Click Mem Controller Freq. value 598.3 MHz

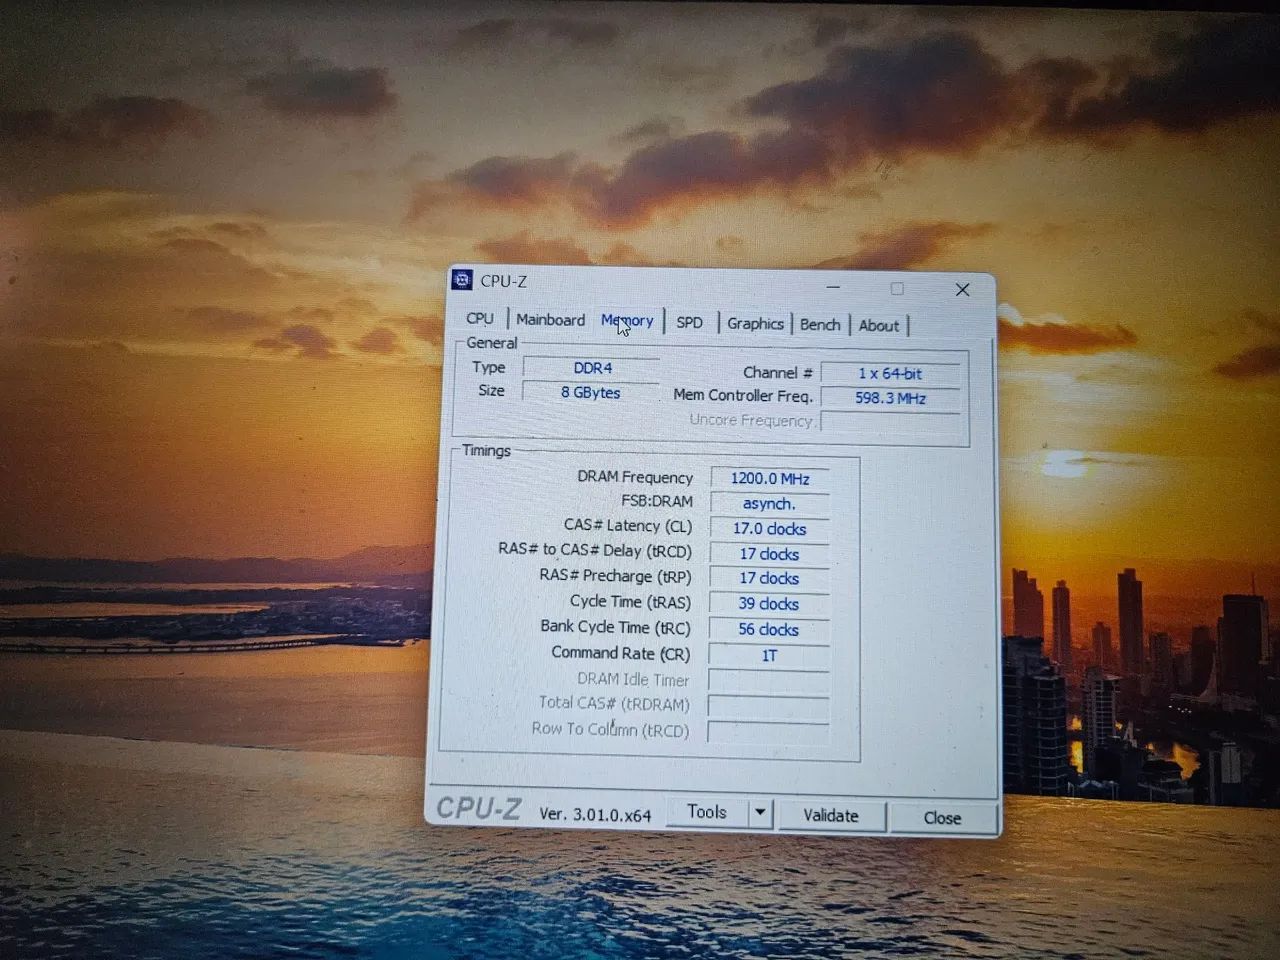click(890, 398)
